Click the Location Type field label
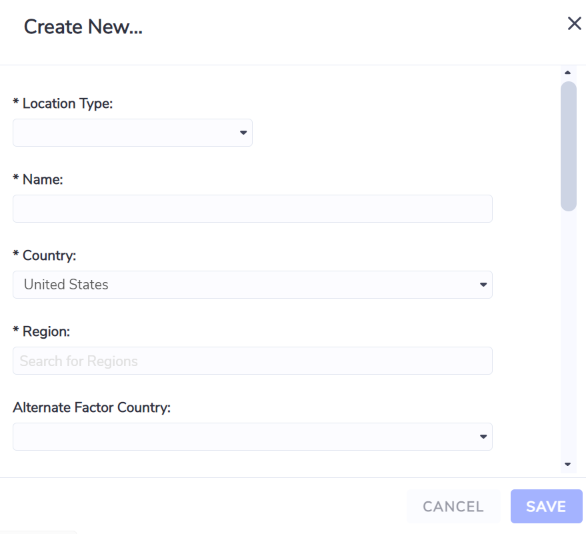 [63, 104]
